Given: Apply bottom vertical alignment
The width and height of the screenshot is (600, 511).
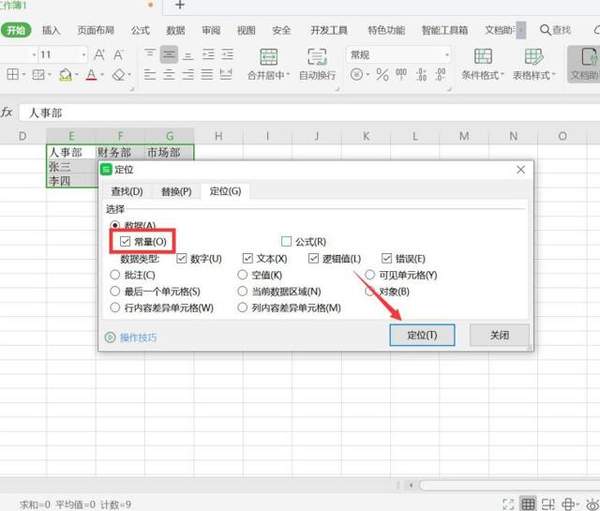Looking at the screenshot, I should pyautogui.click(x=188, y=54).
